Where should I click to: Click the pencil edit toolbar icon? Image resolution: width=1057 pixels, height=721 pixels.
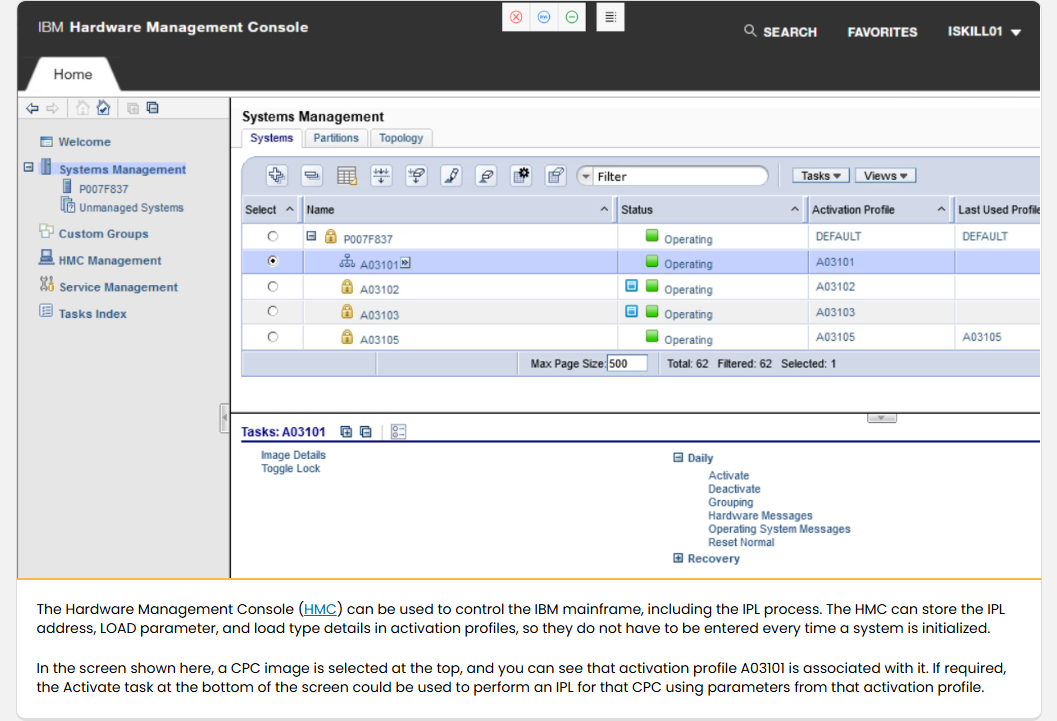point(451,176)
